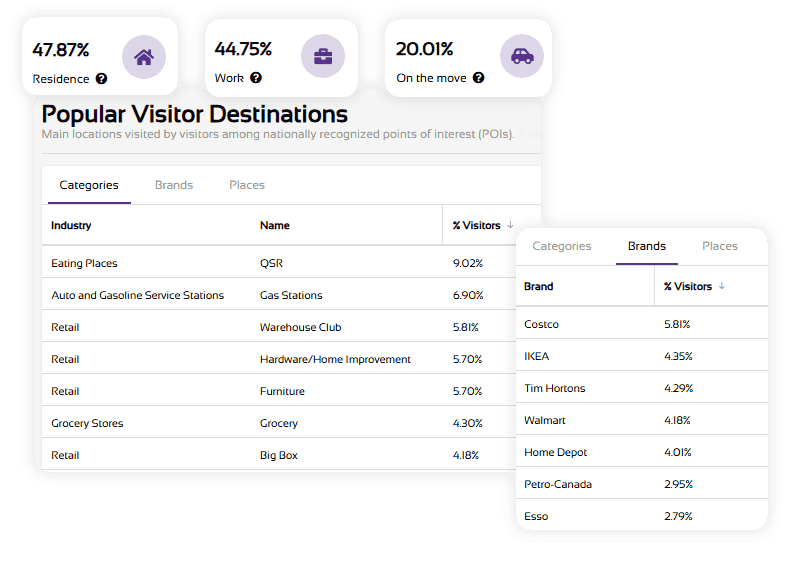Click the question mark next to On the move
This screenshot has height=561, width=801.
click(478, 78)
